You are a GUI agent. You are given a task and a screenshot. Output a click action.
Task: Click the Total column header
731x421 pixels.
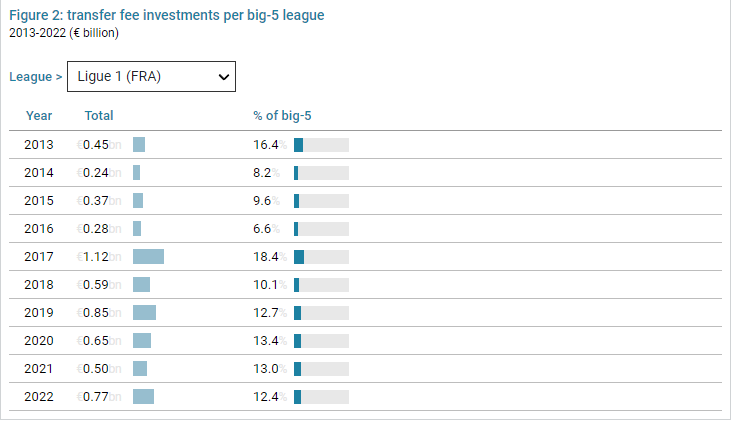(x=99, y=116)
